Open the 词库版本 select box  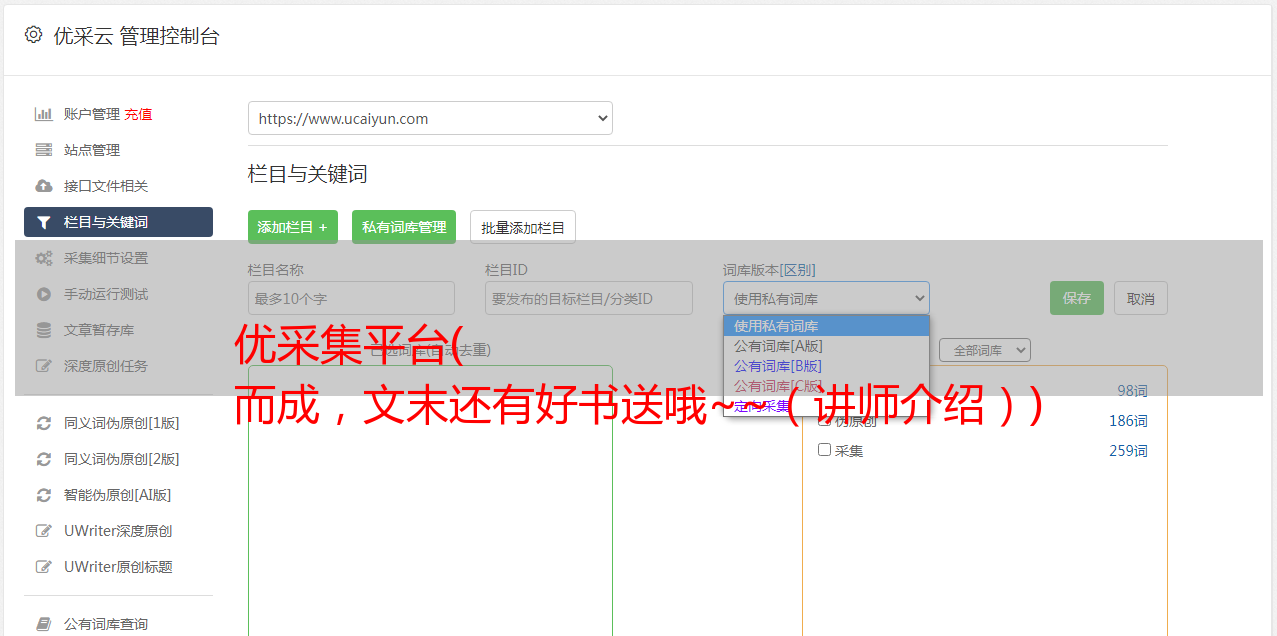pyautogui.click(x=826, y=298)
